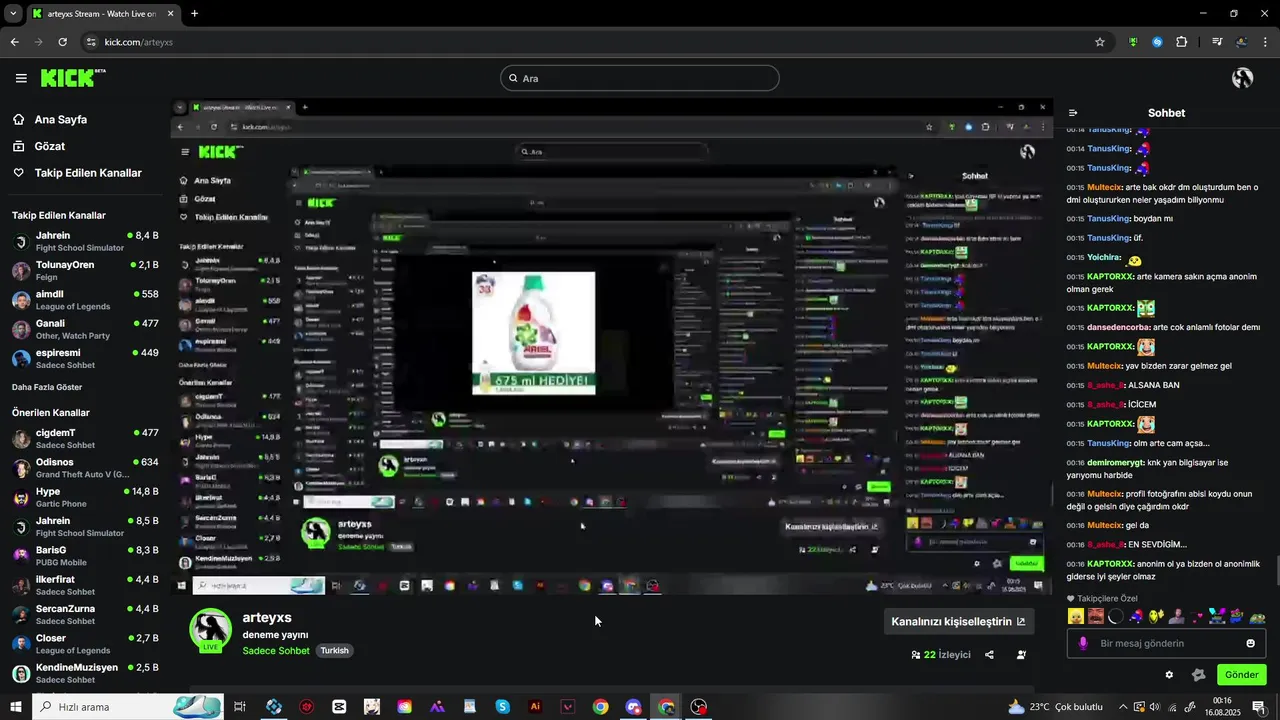Click the Bir mesaj gönderin input
This screenshot has width=1280, height=720.
[1166, 643]
